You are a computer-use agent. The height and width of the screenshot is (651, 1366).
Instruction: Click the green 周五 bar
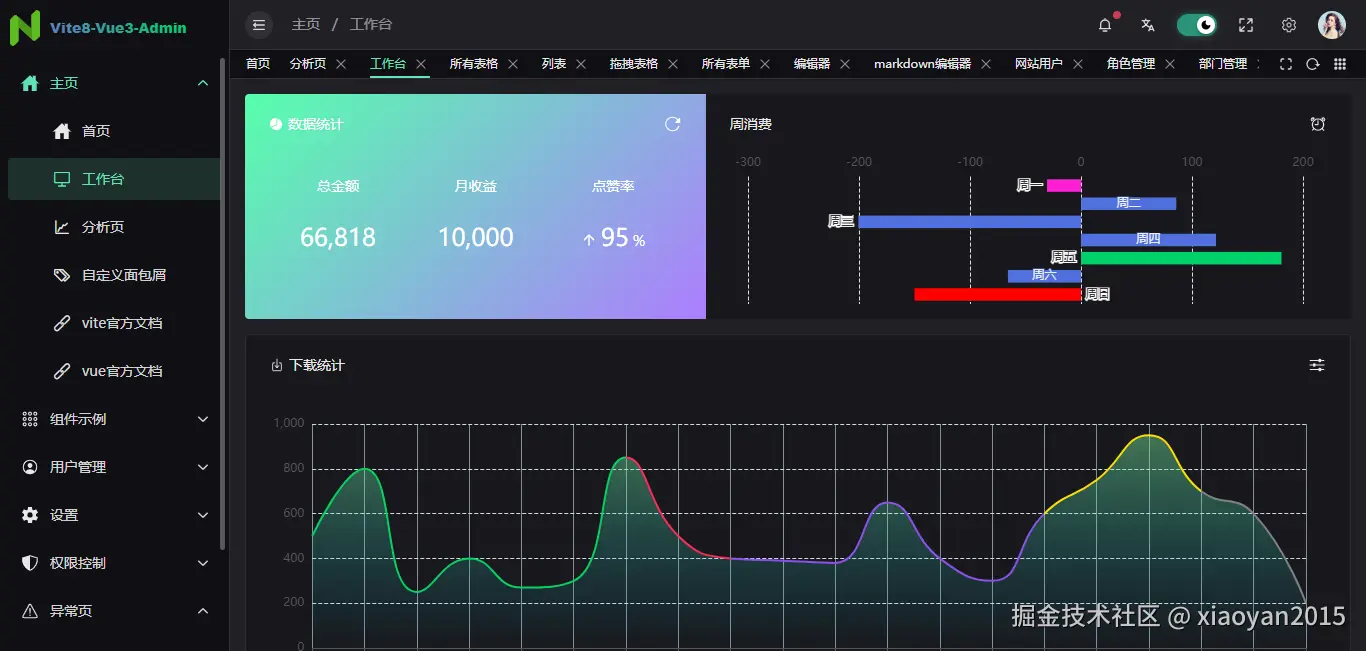tap(1181, 258)
